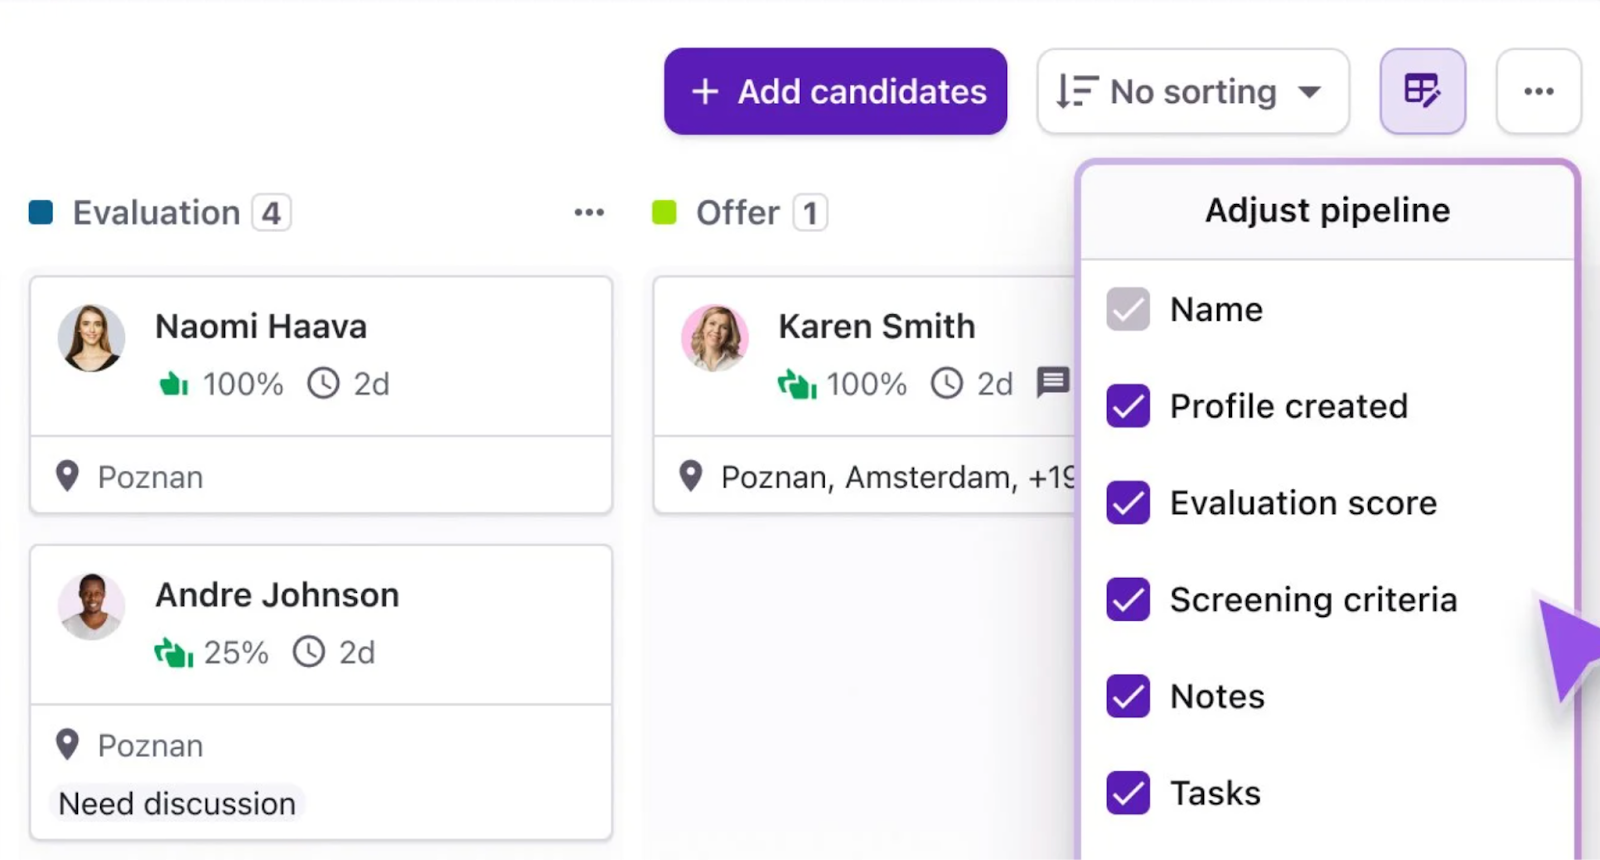Screen dimensions: 1600x860
Task: Open Andre Johnson's candidate name link
Action: click(277, 595)
